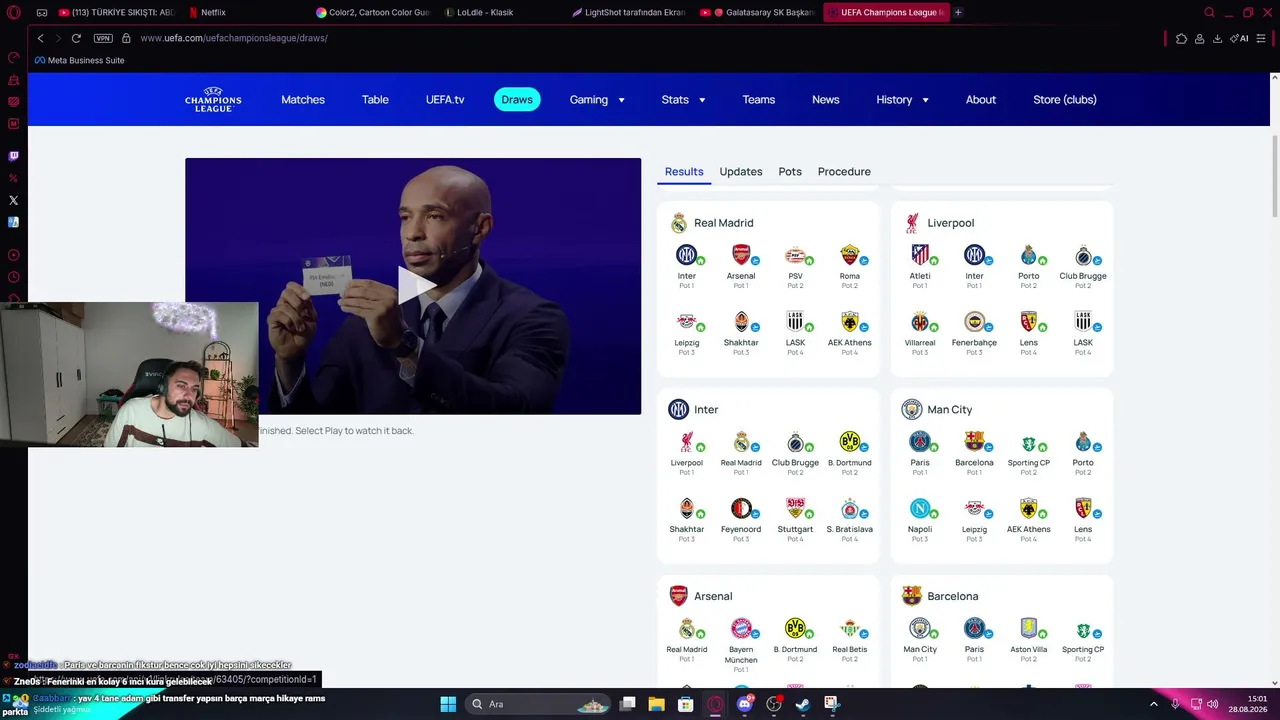The width and height of the screenshot is (1280, 720).
Task: Open the Windows Start menu
Action: pos(448,704)
